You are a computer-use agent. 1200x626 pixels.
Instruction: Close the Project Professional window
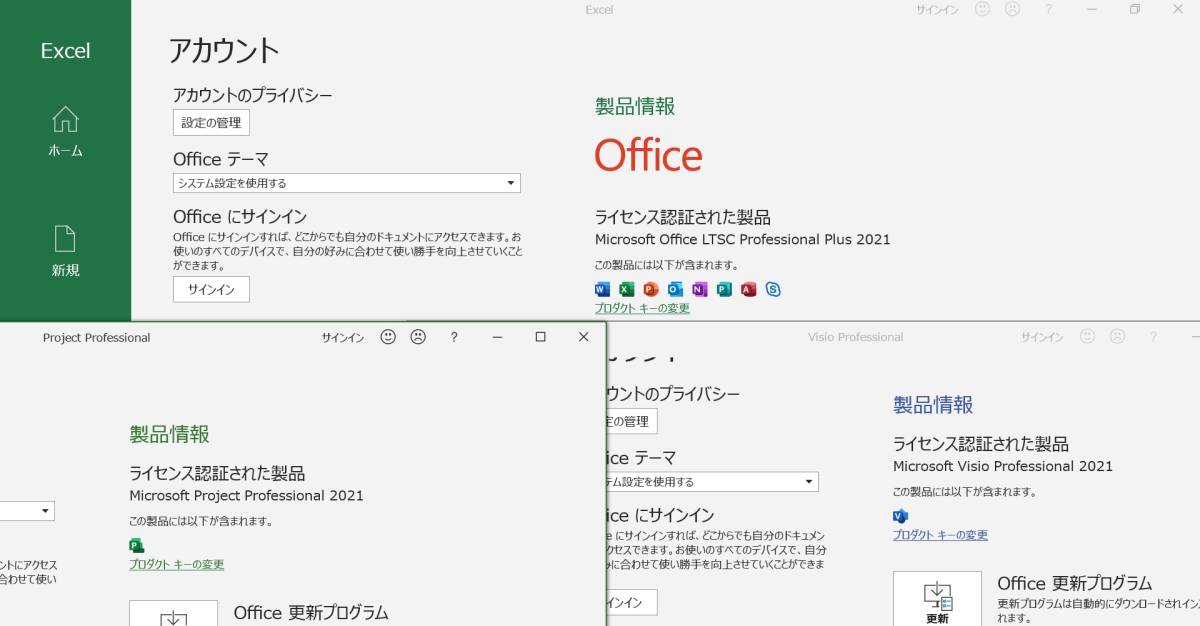pyautogui.click(x=584, y=337)
